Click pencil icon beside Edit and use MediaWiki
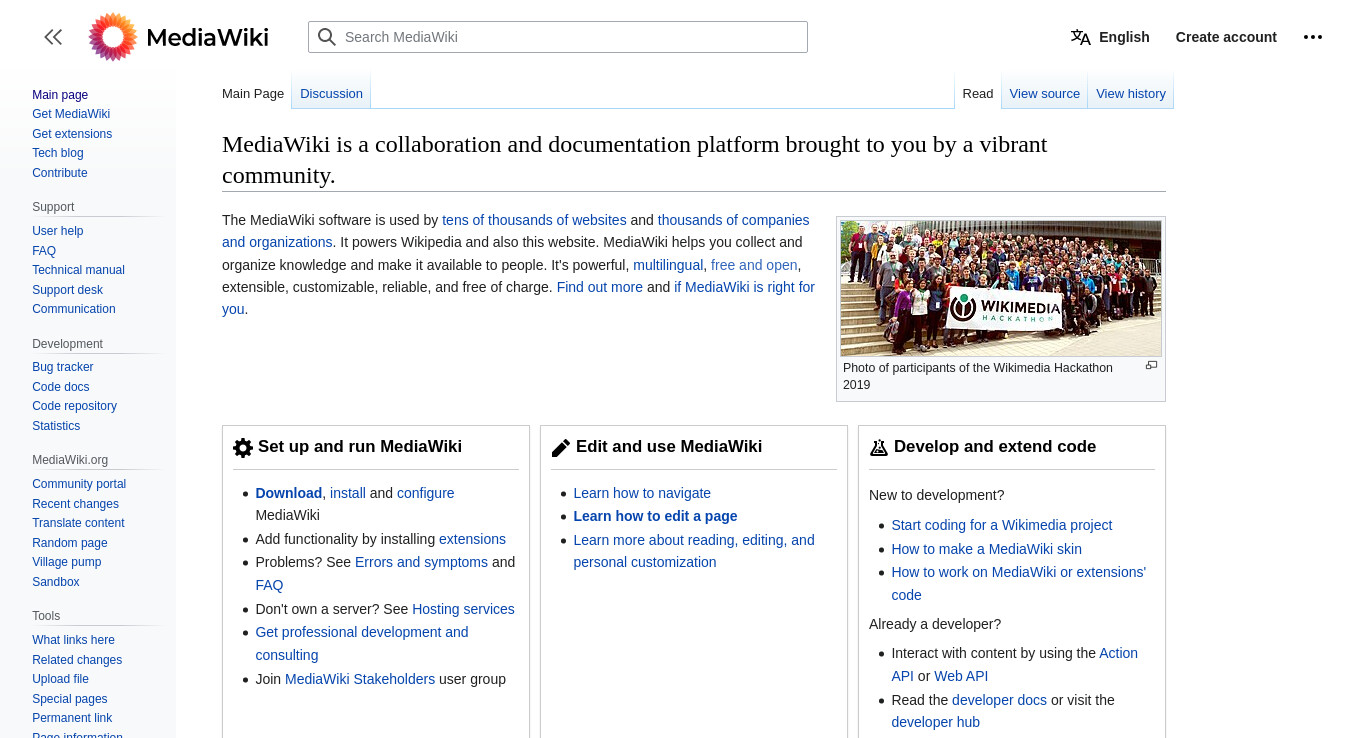This screenshot has height=738, width=1366. click(x=561, y=448)
